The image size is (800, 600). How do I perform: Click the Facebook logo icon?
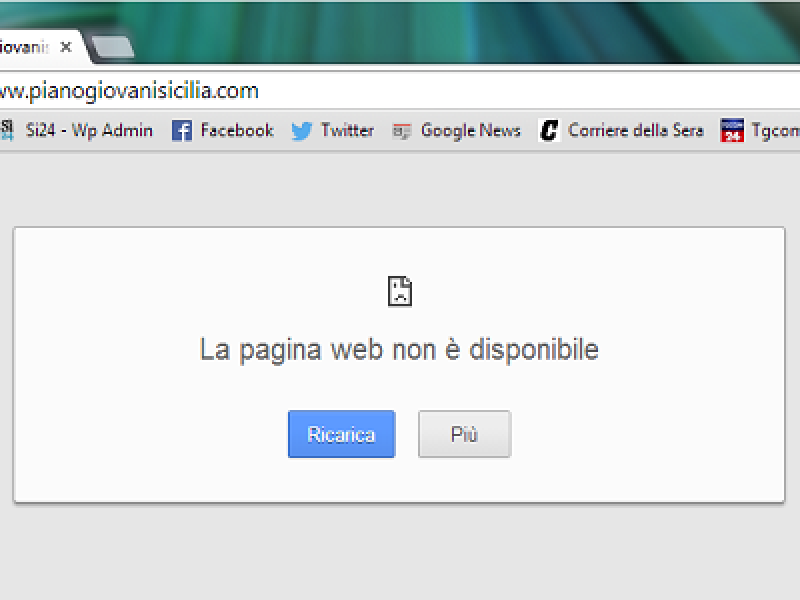181,131
